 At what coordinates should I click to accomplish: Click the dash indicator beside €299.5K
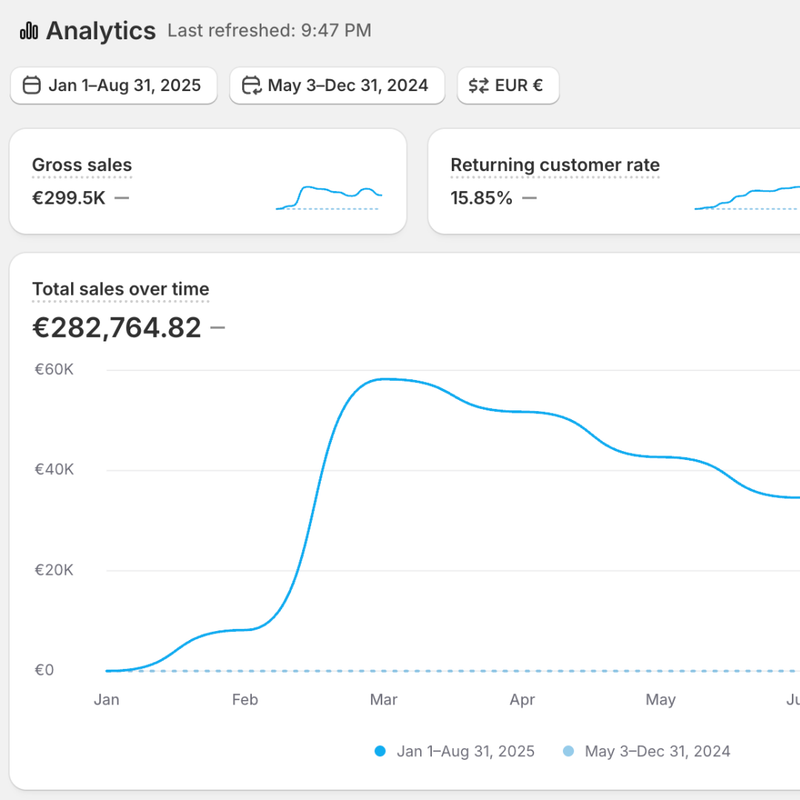coord(122,198)
